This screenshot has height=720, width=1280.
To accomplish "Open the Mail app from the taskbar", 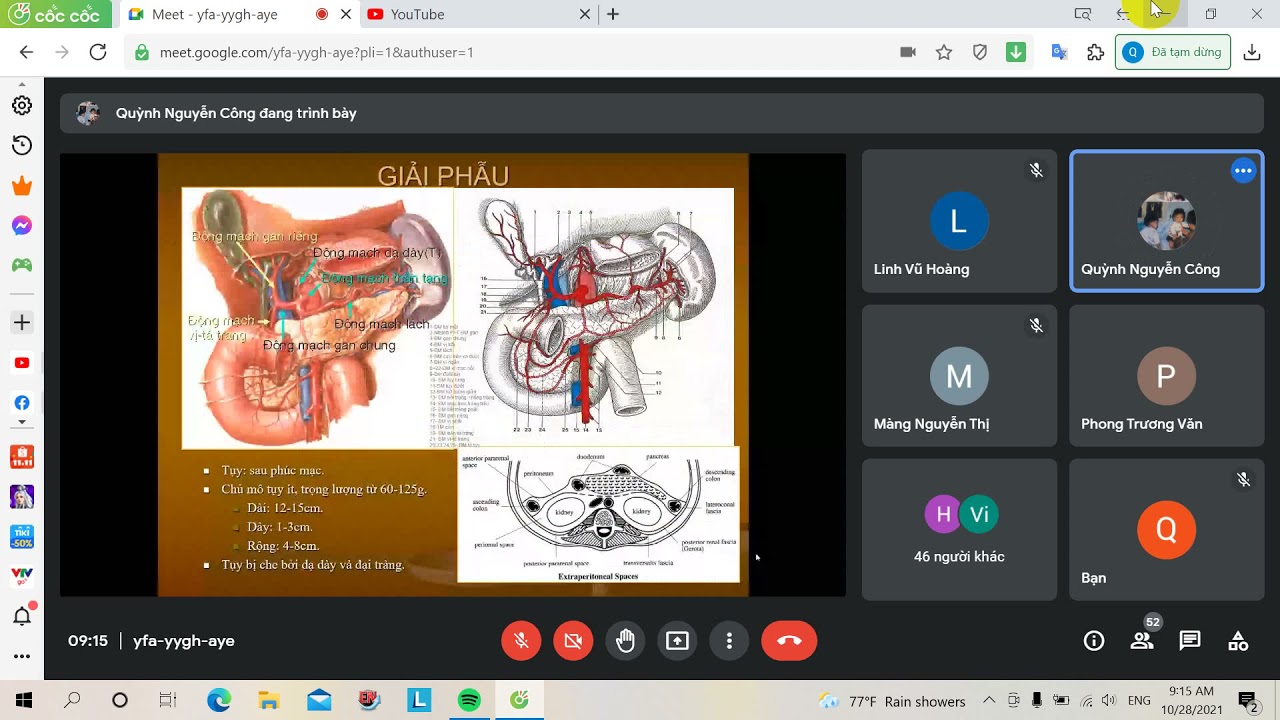I will point(319,700).
